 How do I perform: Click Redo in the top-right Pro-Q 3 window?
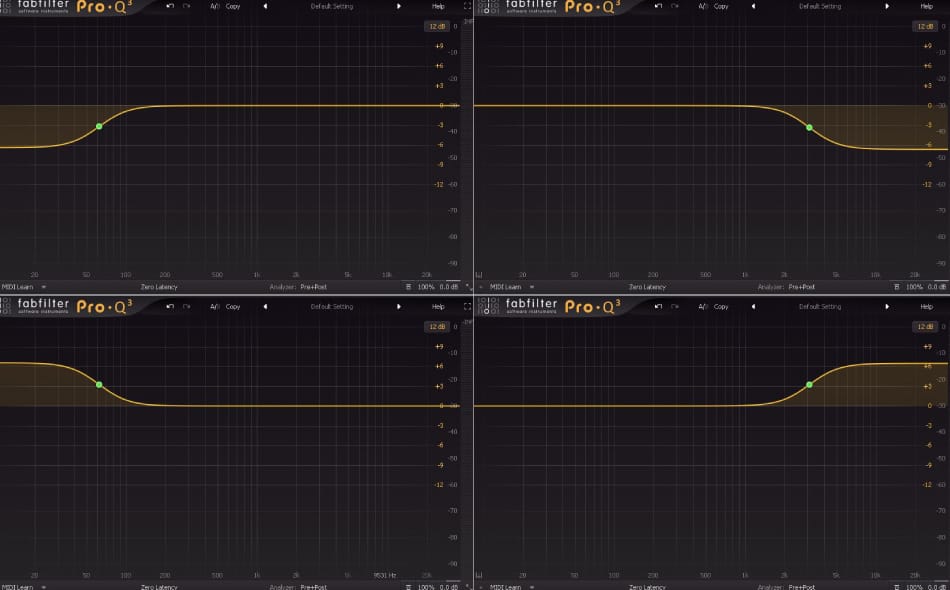[675, 6]
